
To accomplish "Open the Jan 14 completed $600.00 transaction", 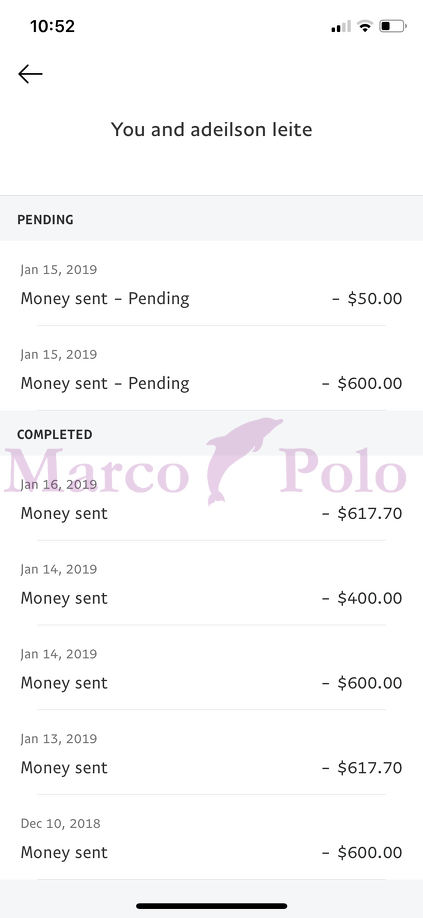I will tap(211, 669).
